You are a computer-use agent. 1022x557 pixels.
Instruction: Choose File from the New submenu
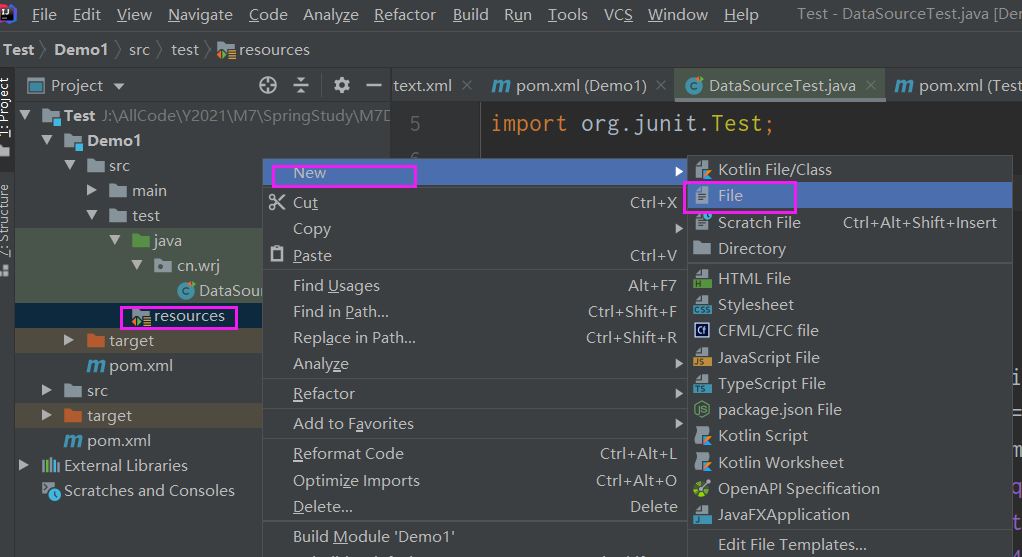pos(849,195)
